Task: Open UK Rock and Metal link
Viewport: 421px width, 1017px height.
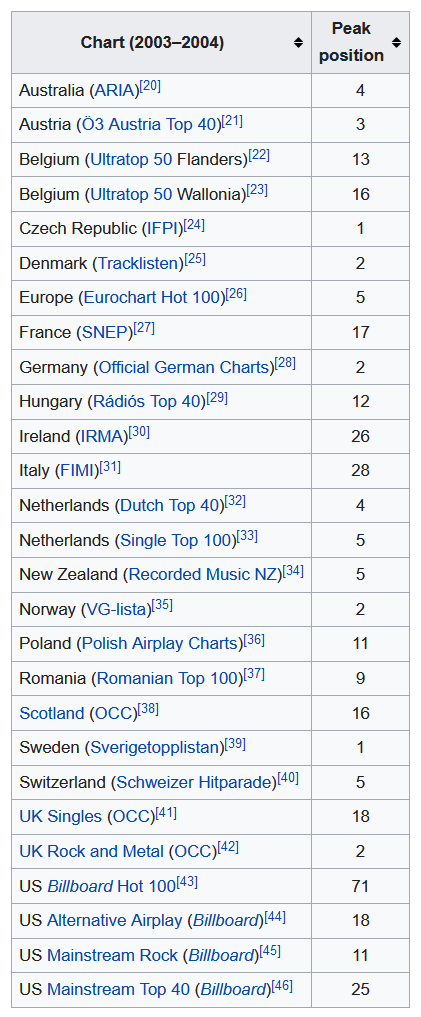Action: click(x=91, y=852)
